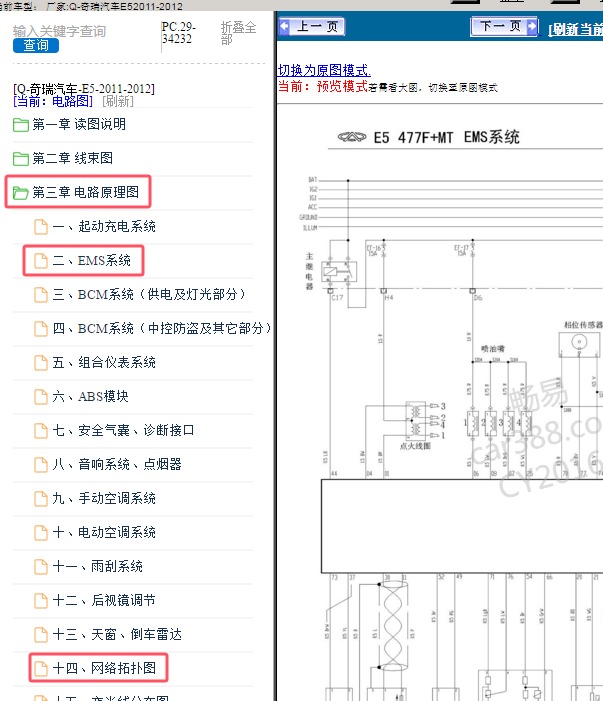
Task: Click document icon of 五、组合仪表系统
Action: click(41, 363)
